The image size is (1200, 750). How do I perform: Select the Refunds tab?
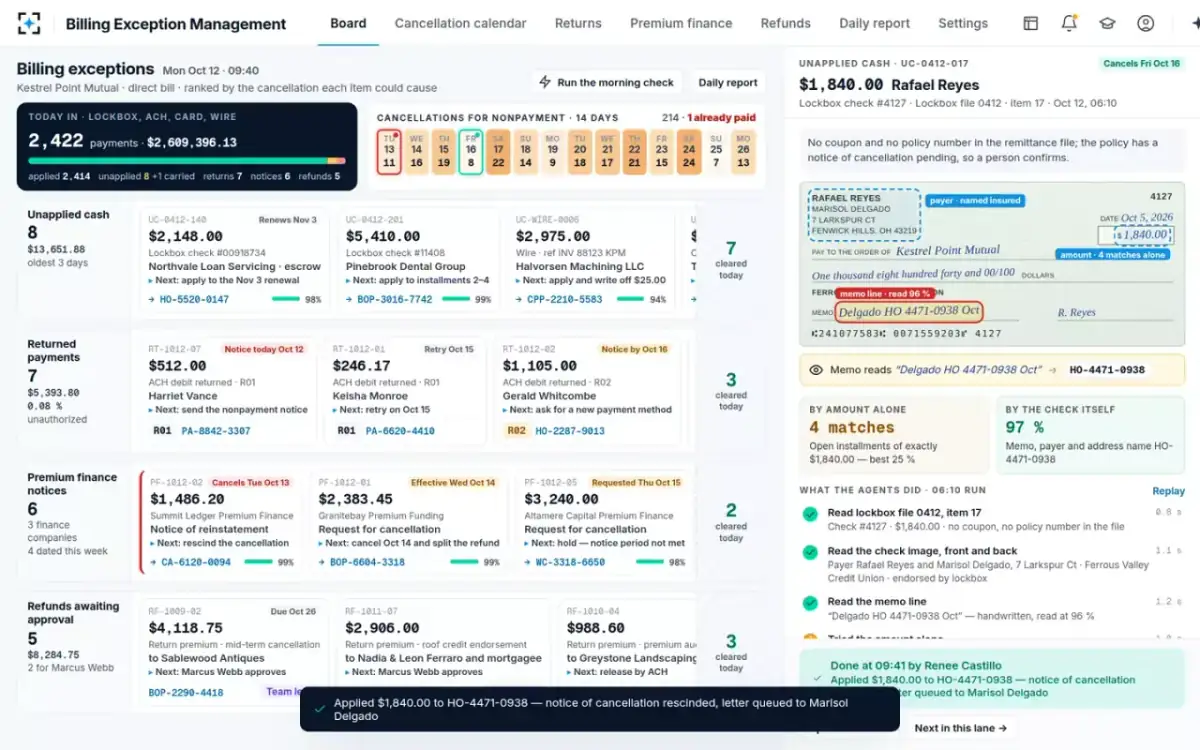point(786,23)
